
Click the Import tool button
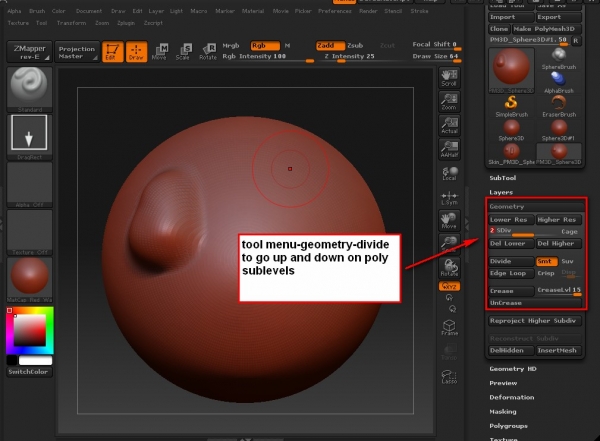[x=511, y=17]
